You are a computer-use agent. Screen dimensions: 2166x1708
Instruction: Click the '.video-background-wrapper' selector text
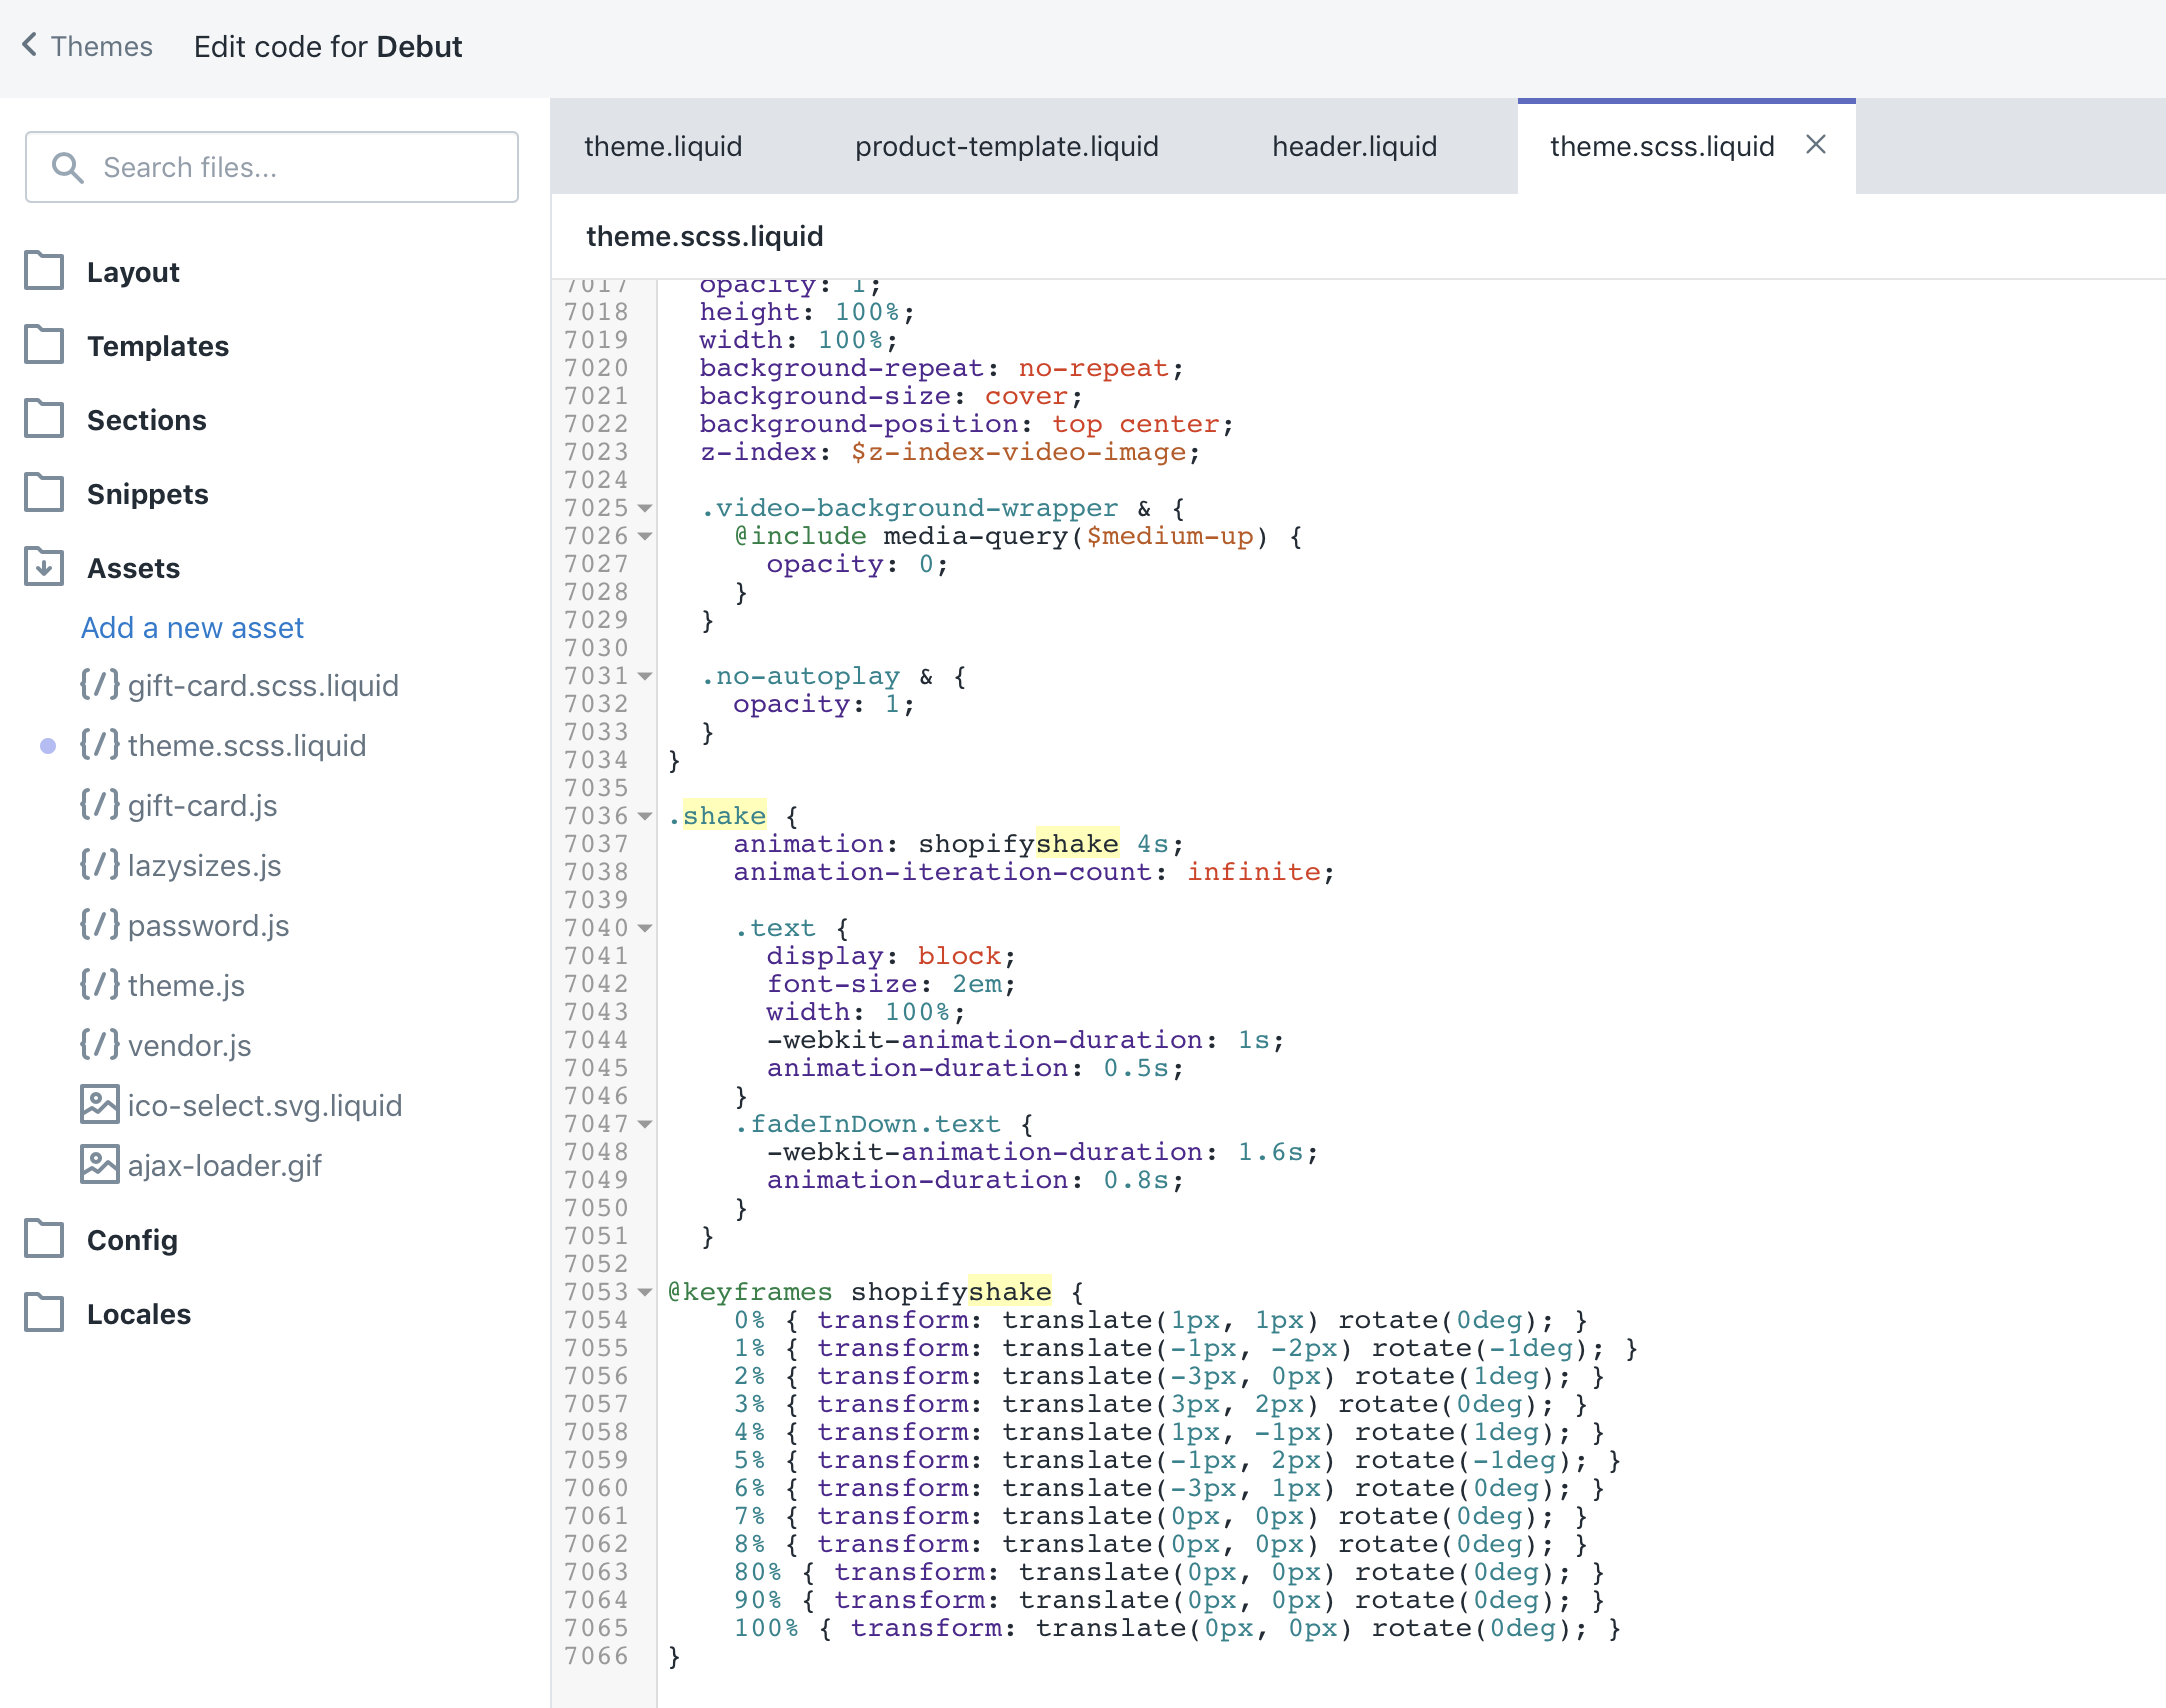(x=909, y=508)
